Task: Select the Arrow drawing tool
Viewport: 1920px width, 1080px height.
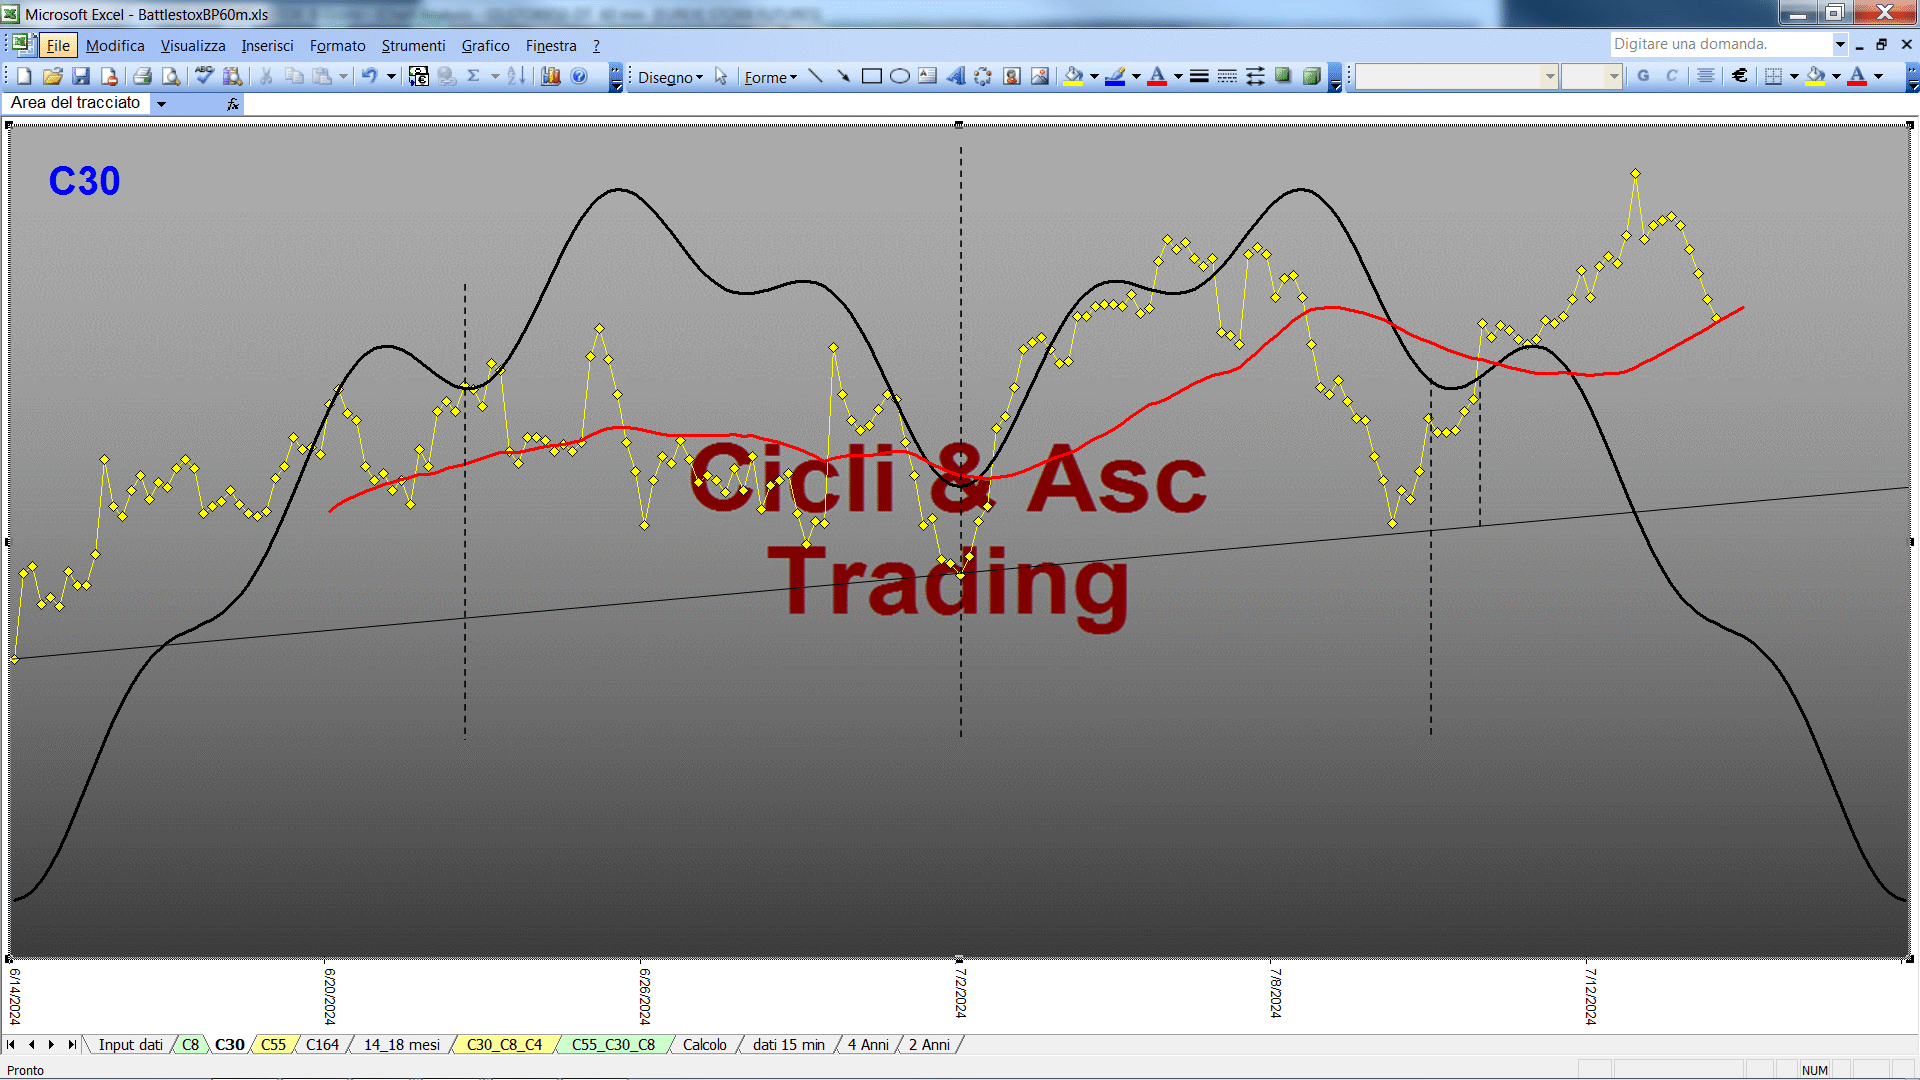Action: point(843,76)
